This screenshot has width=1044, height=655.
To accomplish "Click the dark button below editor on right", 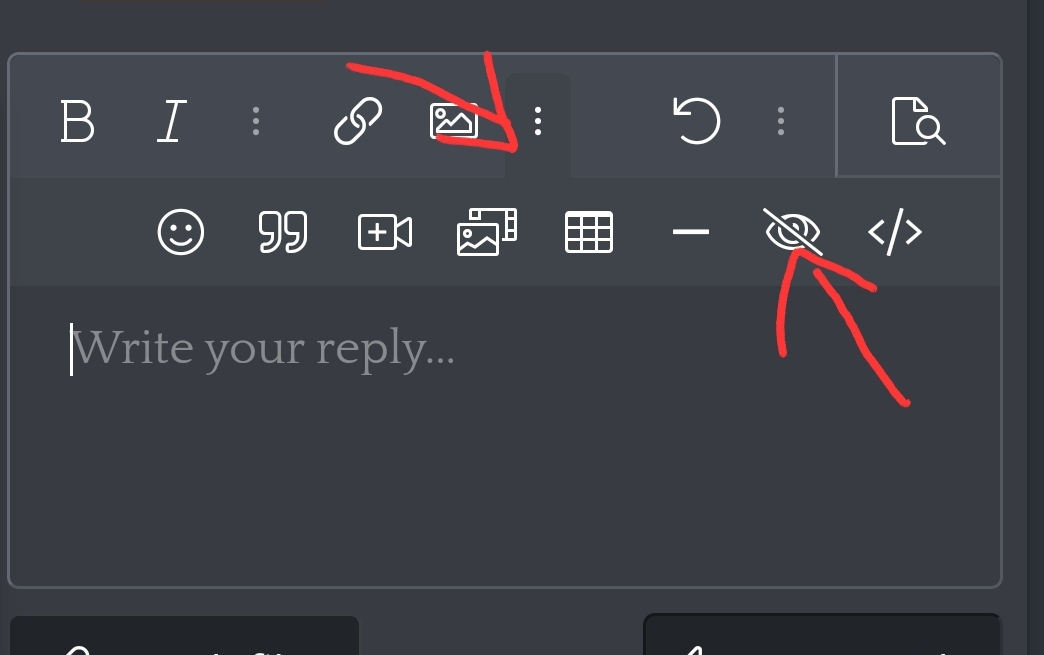I will coord(822,634).
